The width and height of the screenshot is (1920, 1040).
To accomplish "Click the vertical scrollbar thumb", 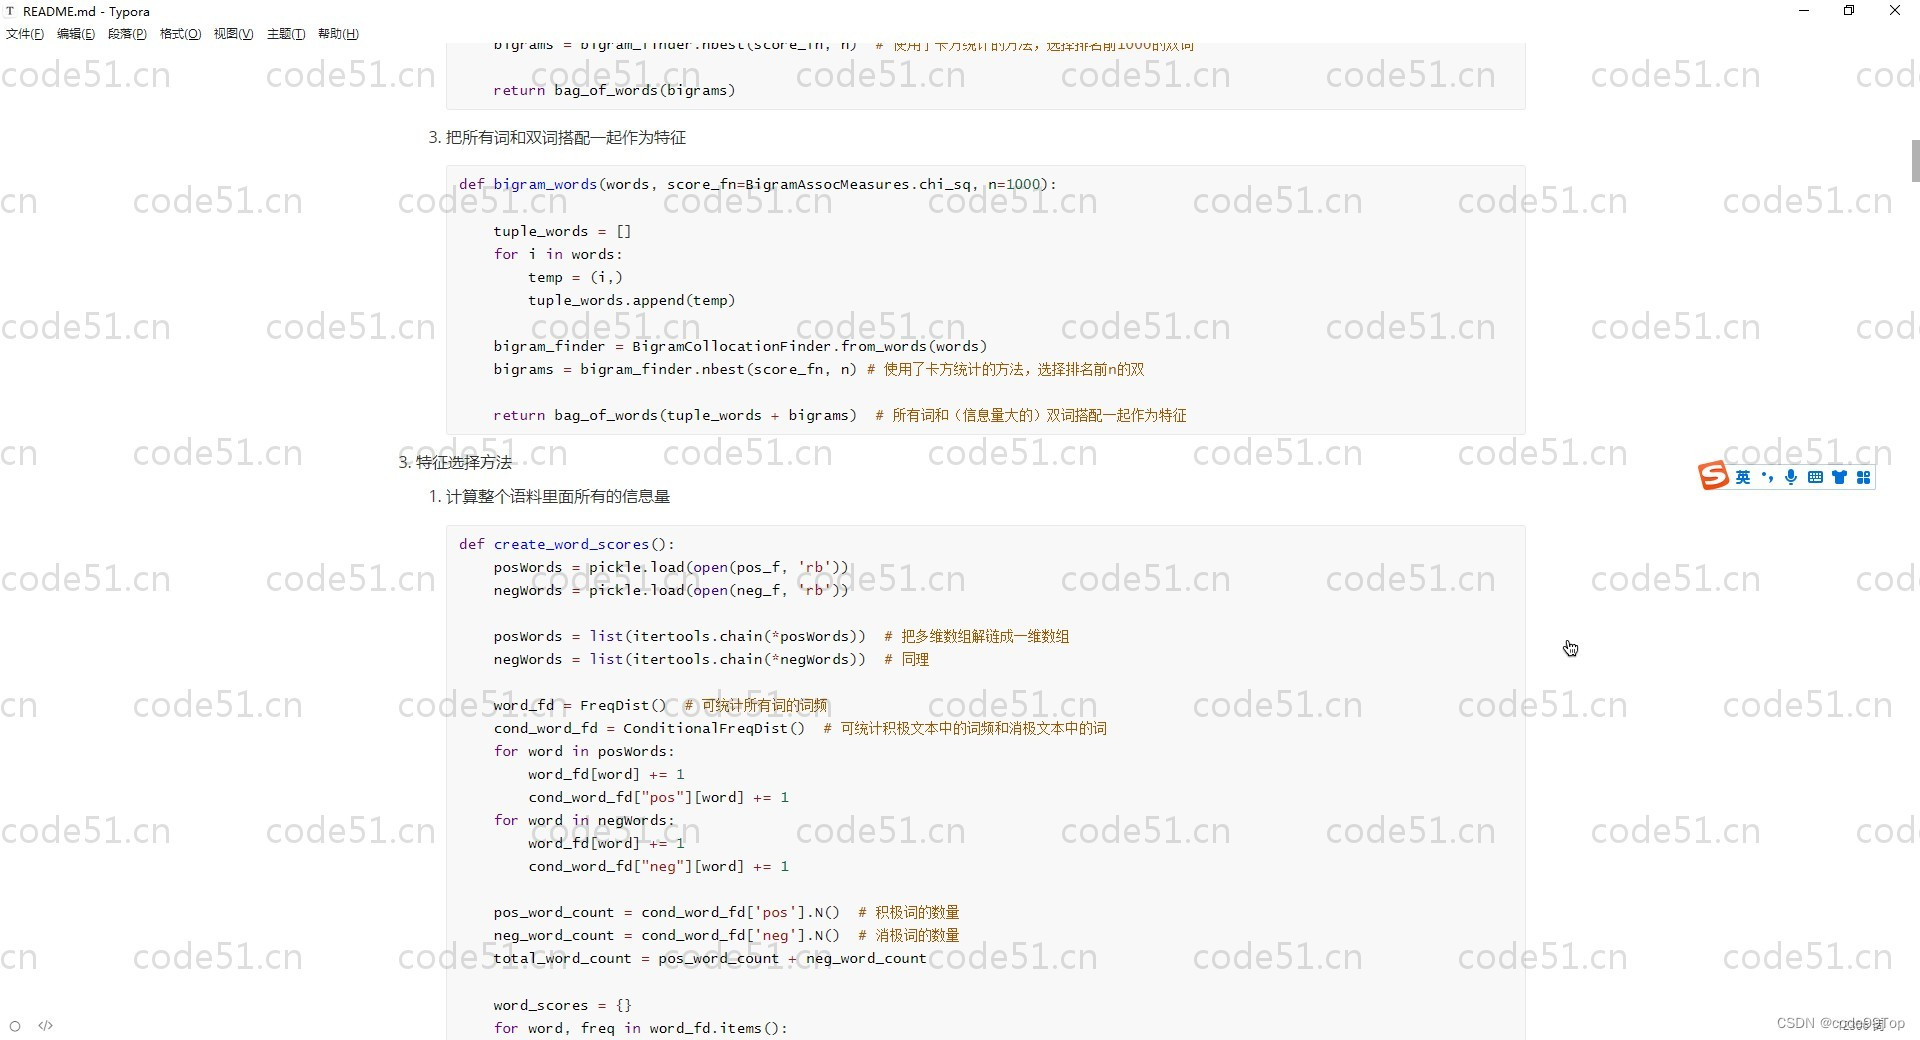I will (x=1915, y=161).
